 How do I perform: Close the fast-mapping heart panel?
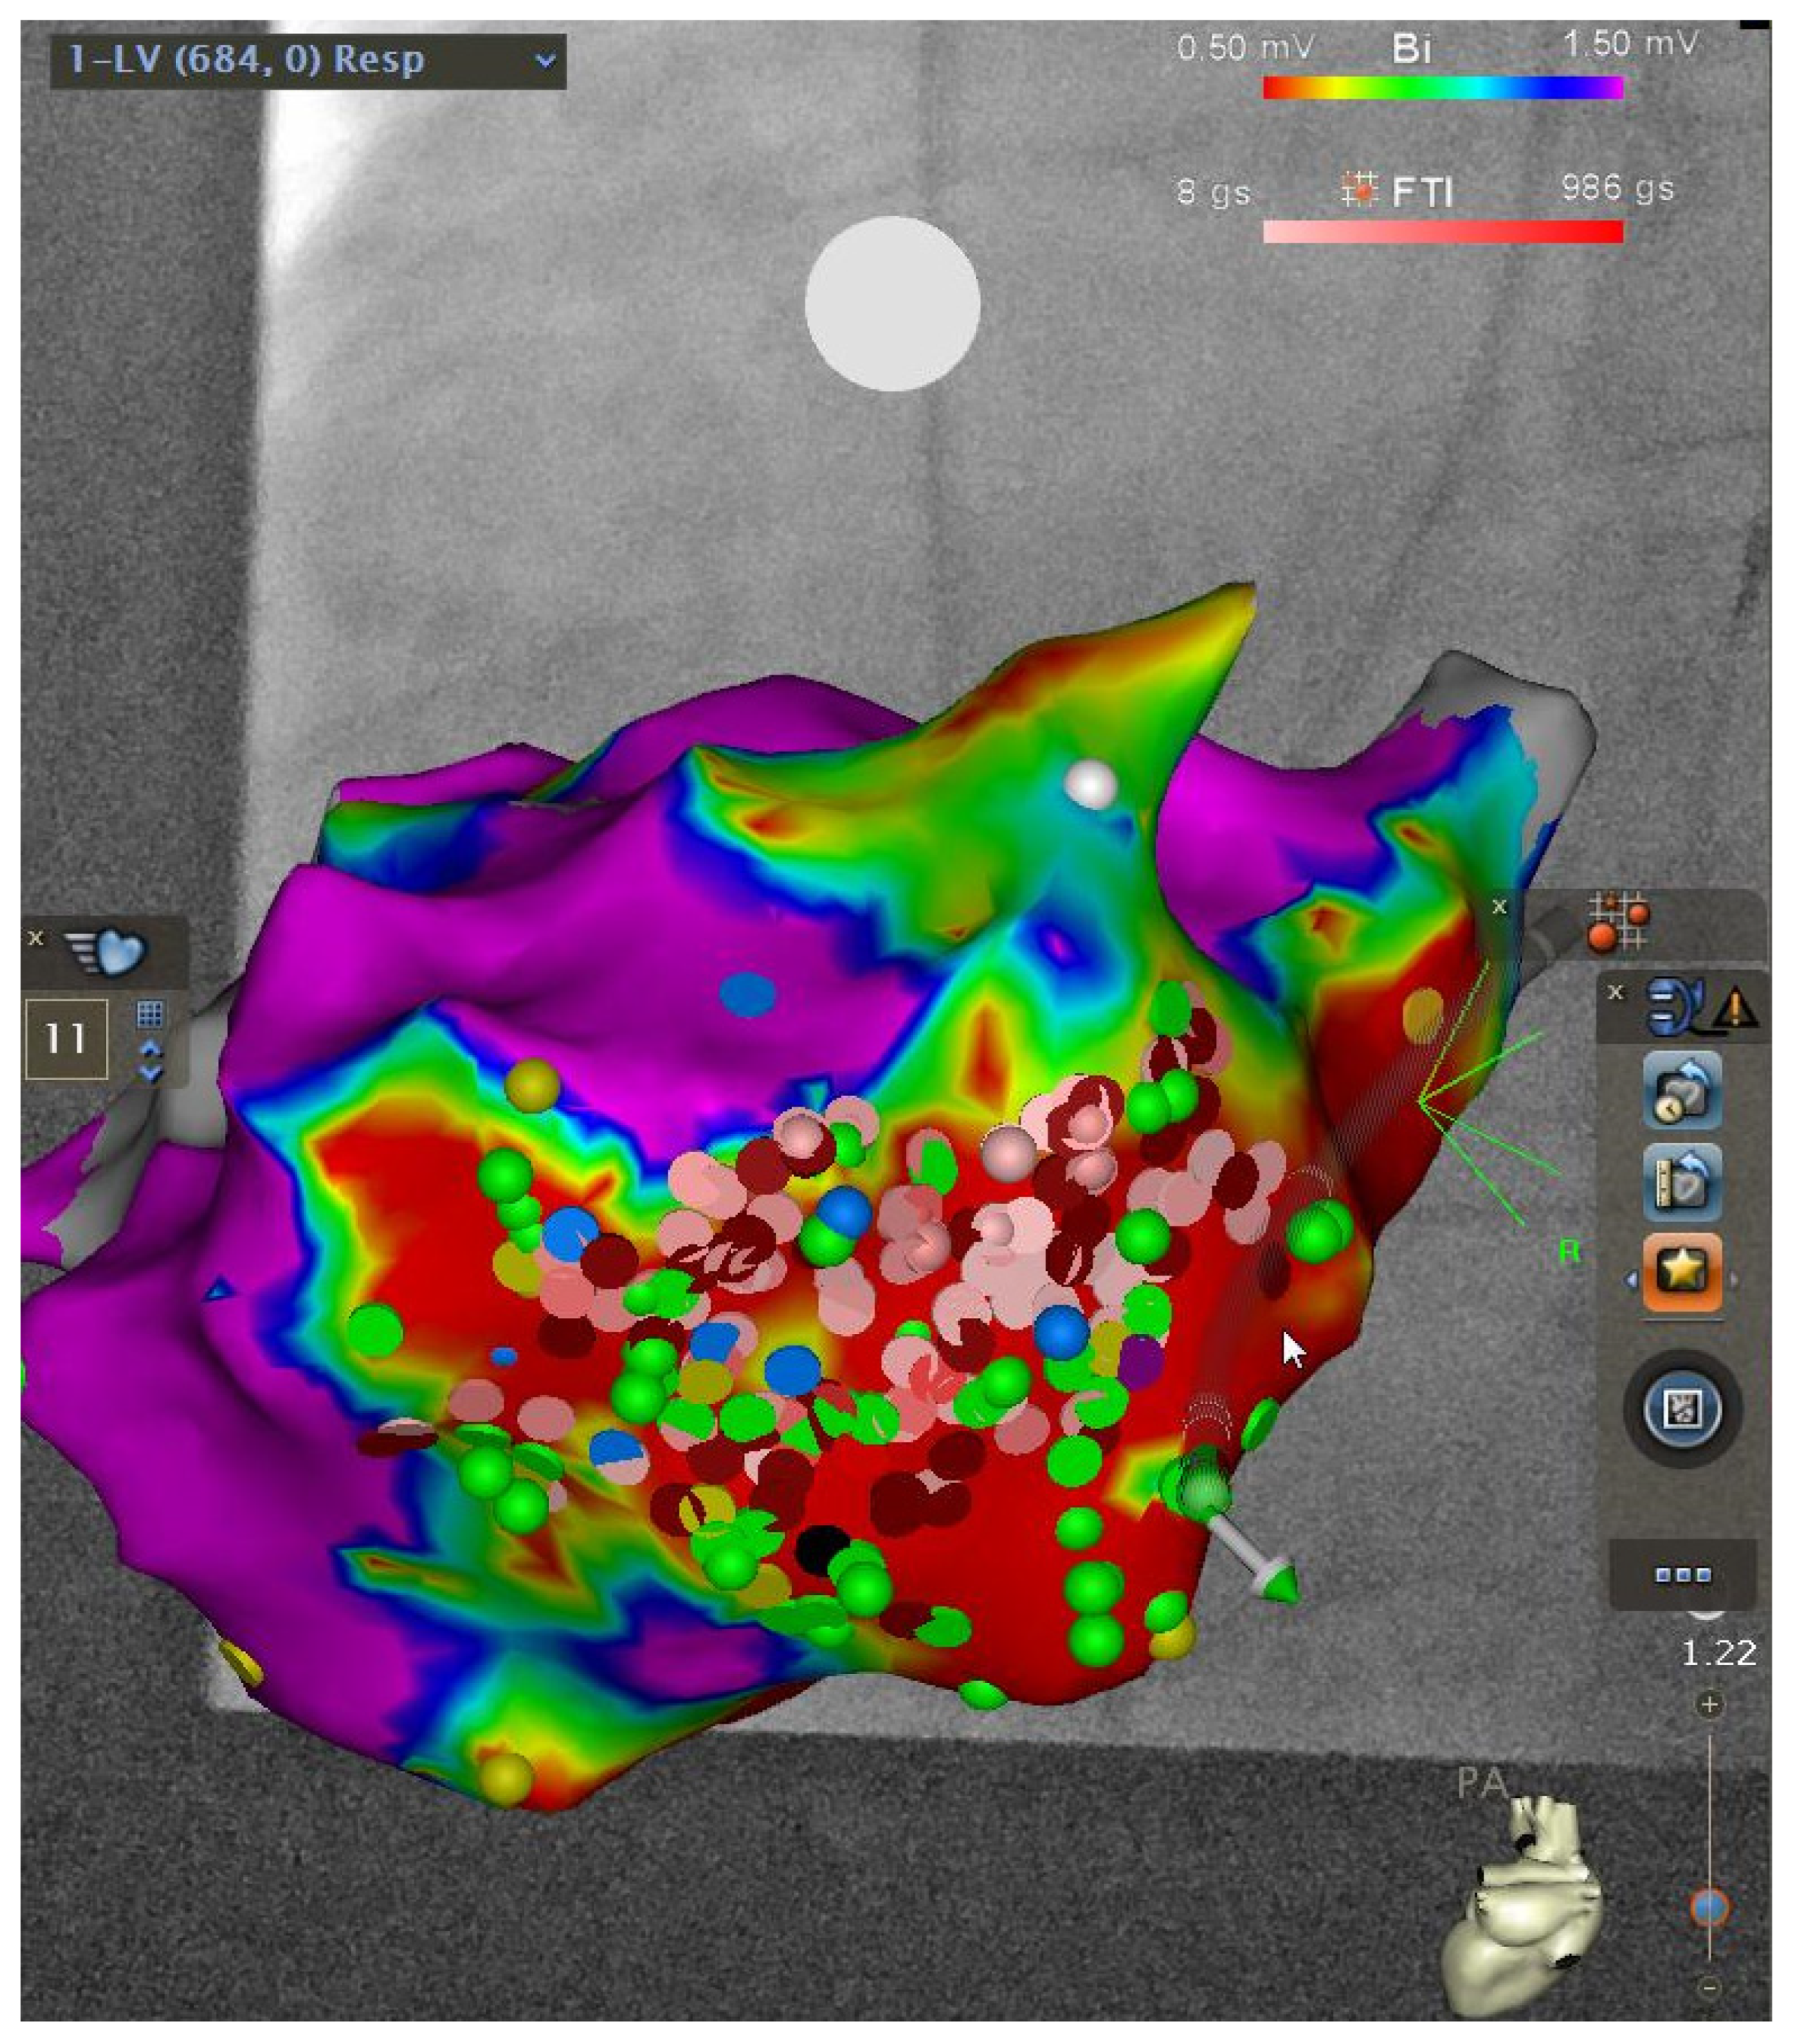[36, 938]
